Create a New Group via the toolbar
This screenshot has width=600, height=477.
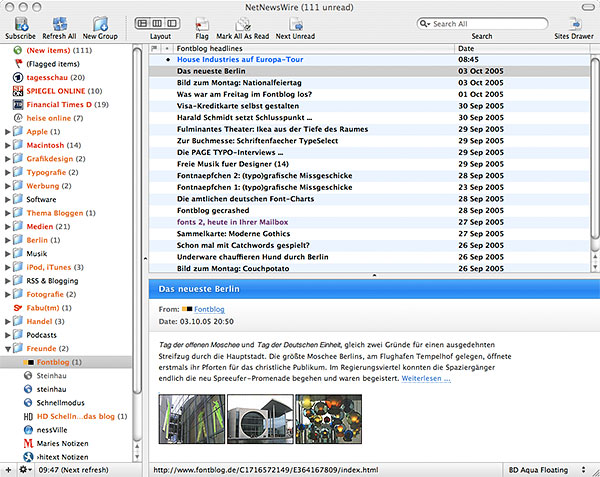click(100, 24)
